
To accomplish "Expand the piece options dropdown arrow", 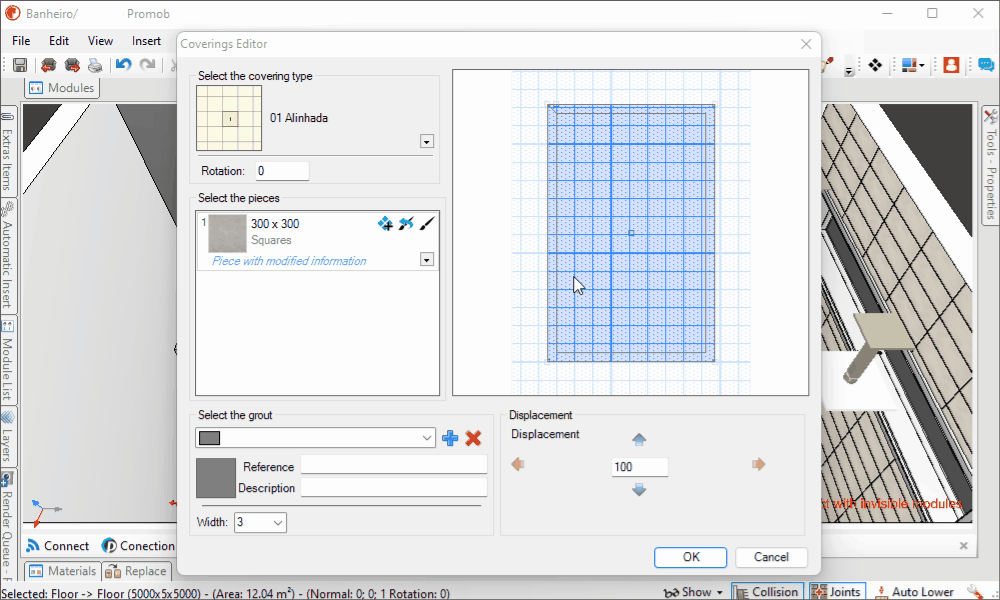I will (427, 260).
